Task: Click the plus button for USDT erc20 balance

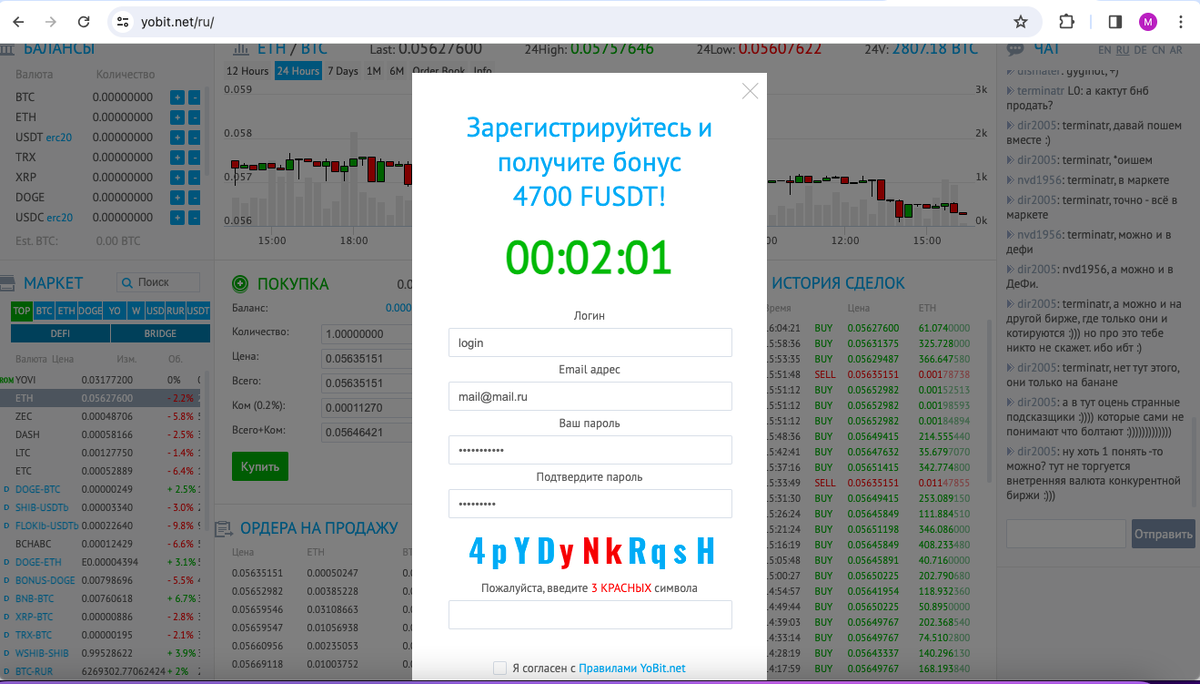Action: (176, 137)
